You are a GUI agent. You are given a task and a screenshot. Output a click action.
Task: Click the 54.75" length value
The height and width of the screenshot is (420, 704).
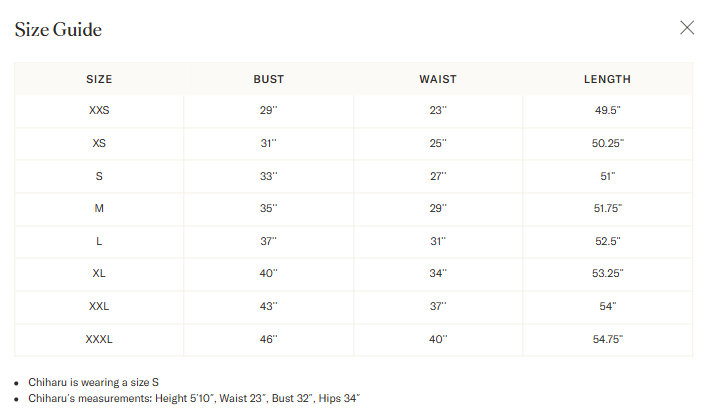[607, 339]
